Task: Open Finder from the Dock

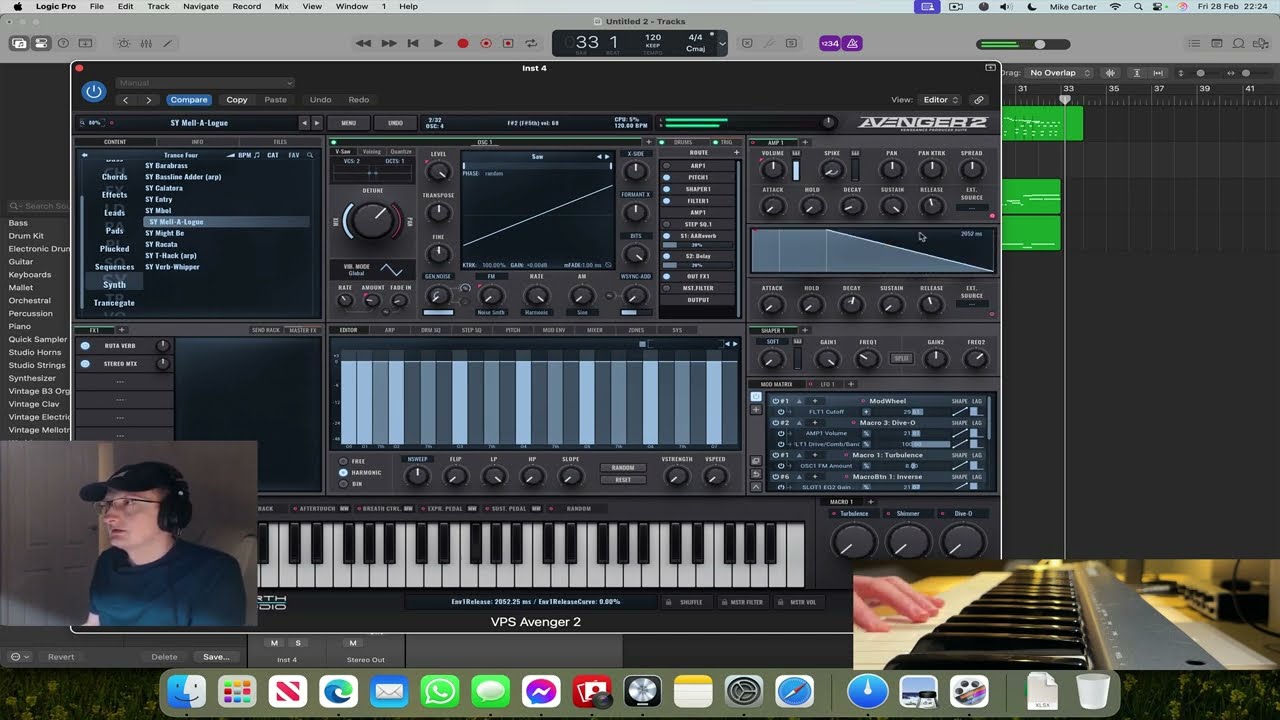Action: click(x=186, y=692)
